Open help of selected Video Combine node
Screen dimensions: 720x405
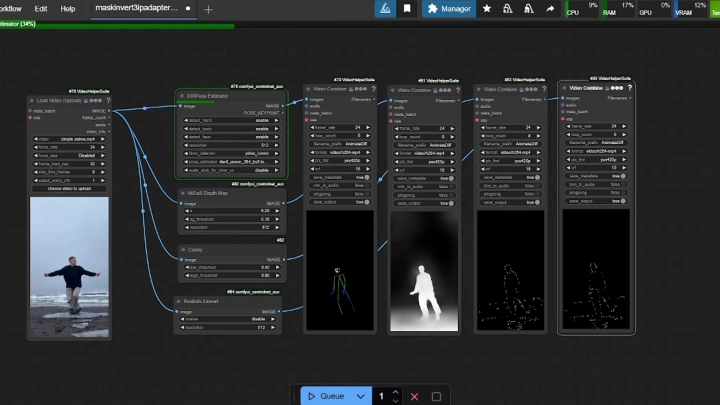pyautogui.click(x=630, y=88)
